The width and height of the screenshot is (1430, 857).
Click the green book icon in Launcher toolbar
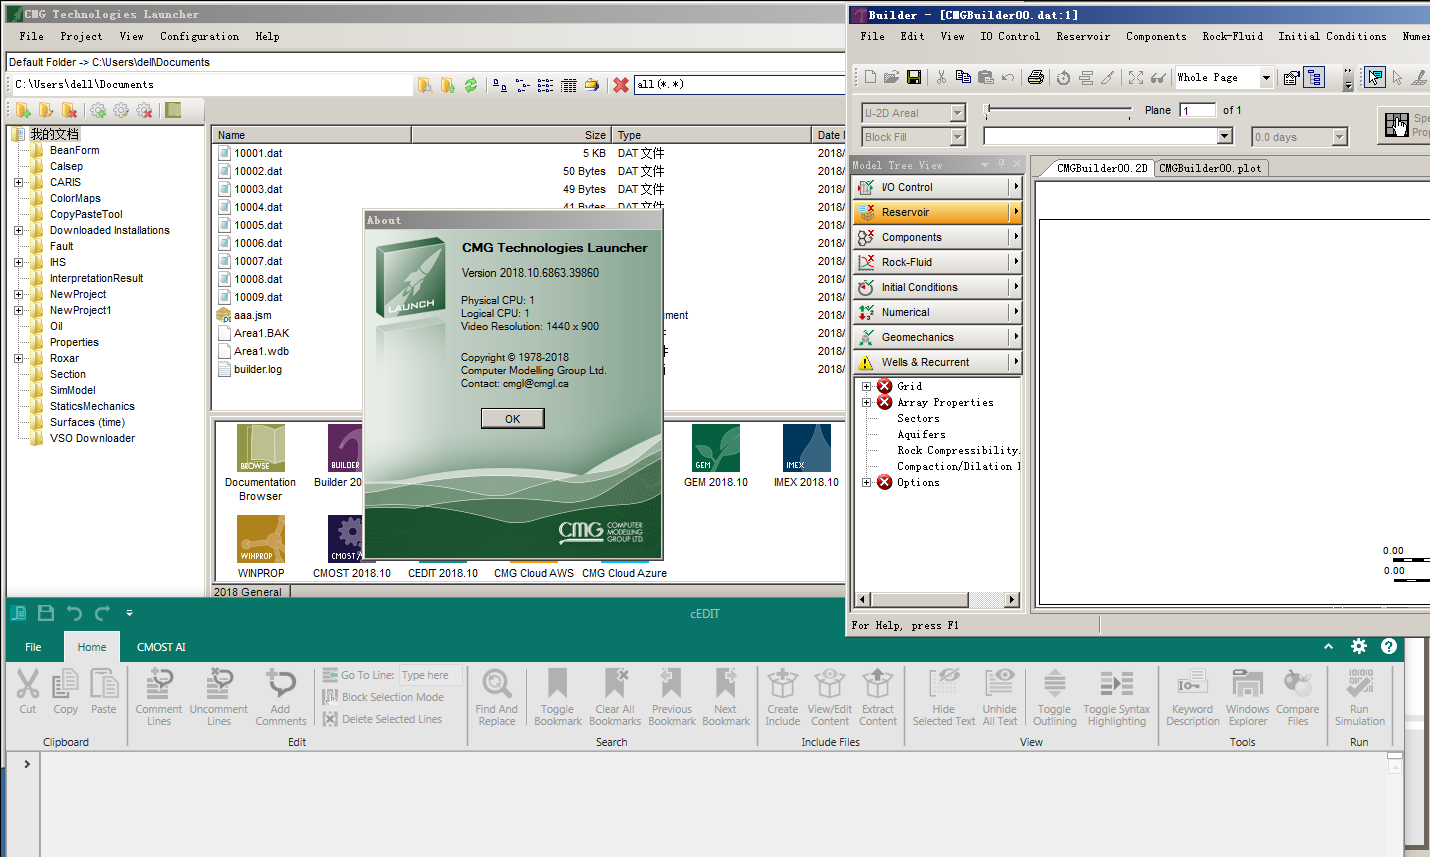point(173,110)
